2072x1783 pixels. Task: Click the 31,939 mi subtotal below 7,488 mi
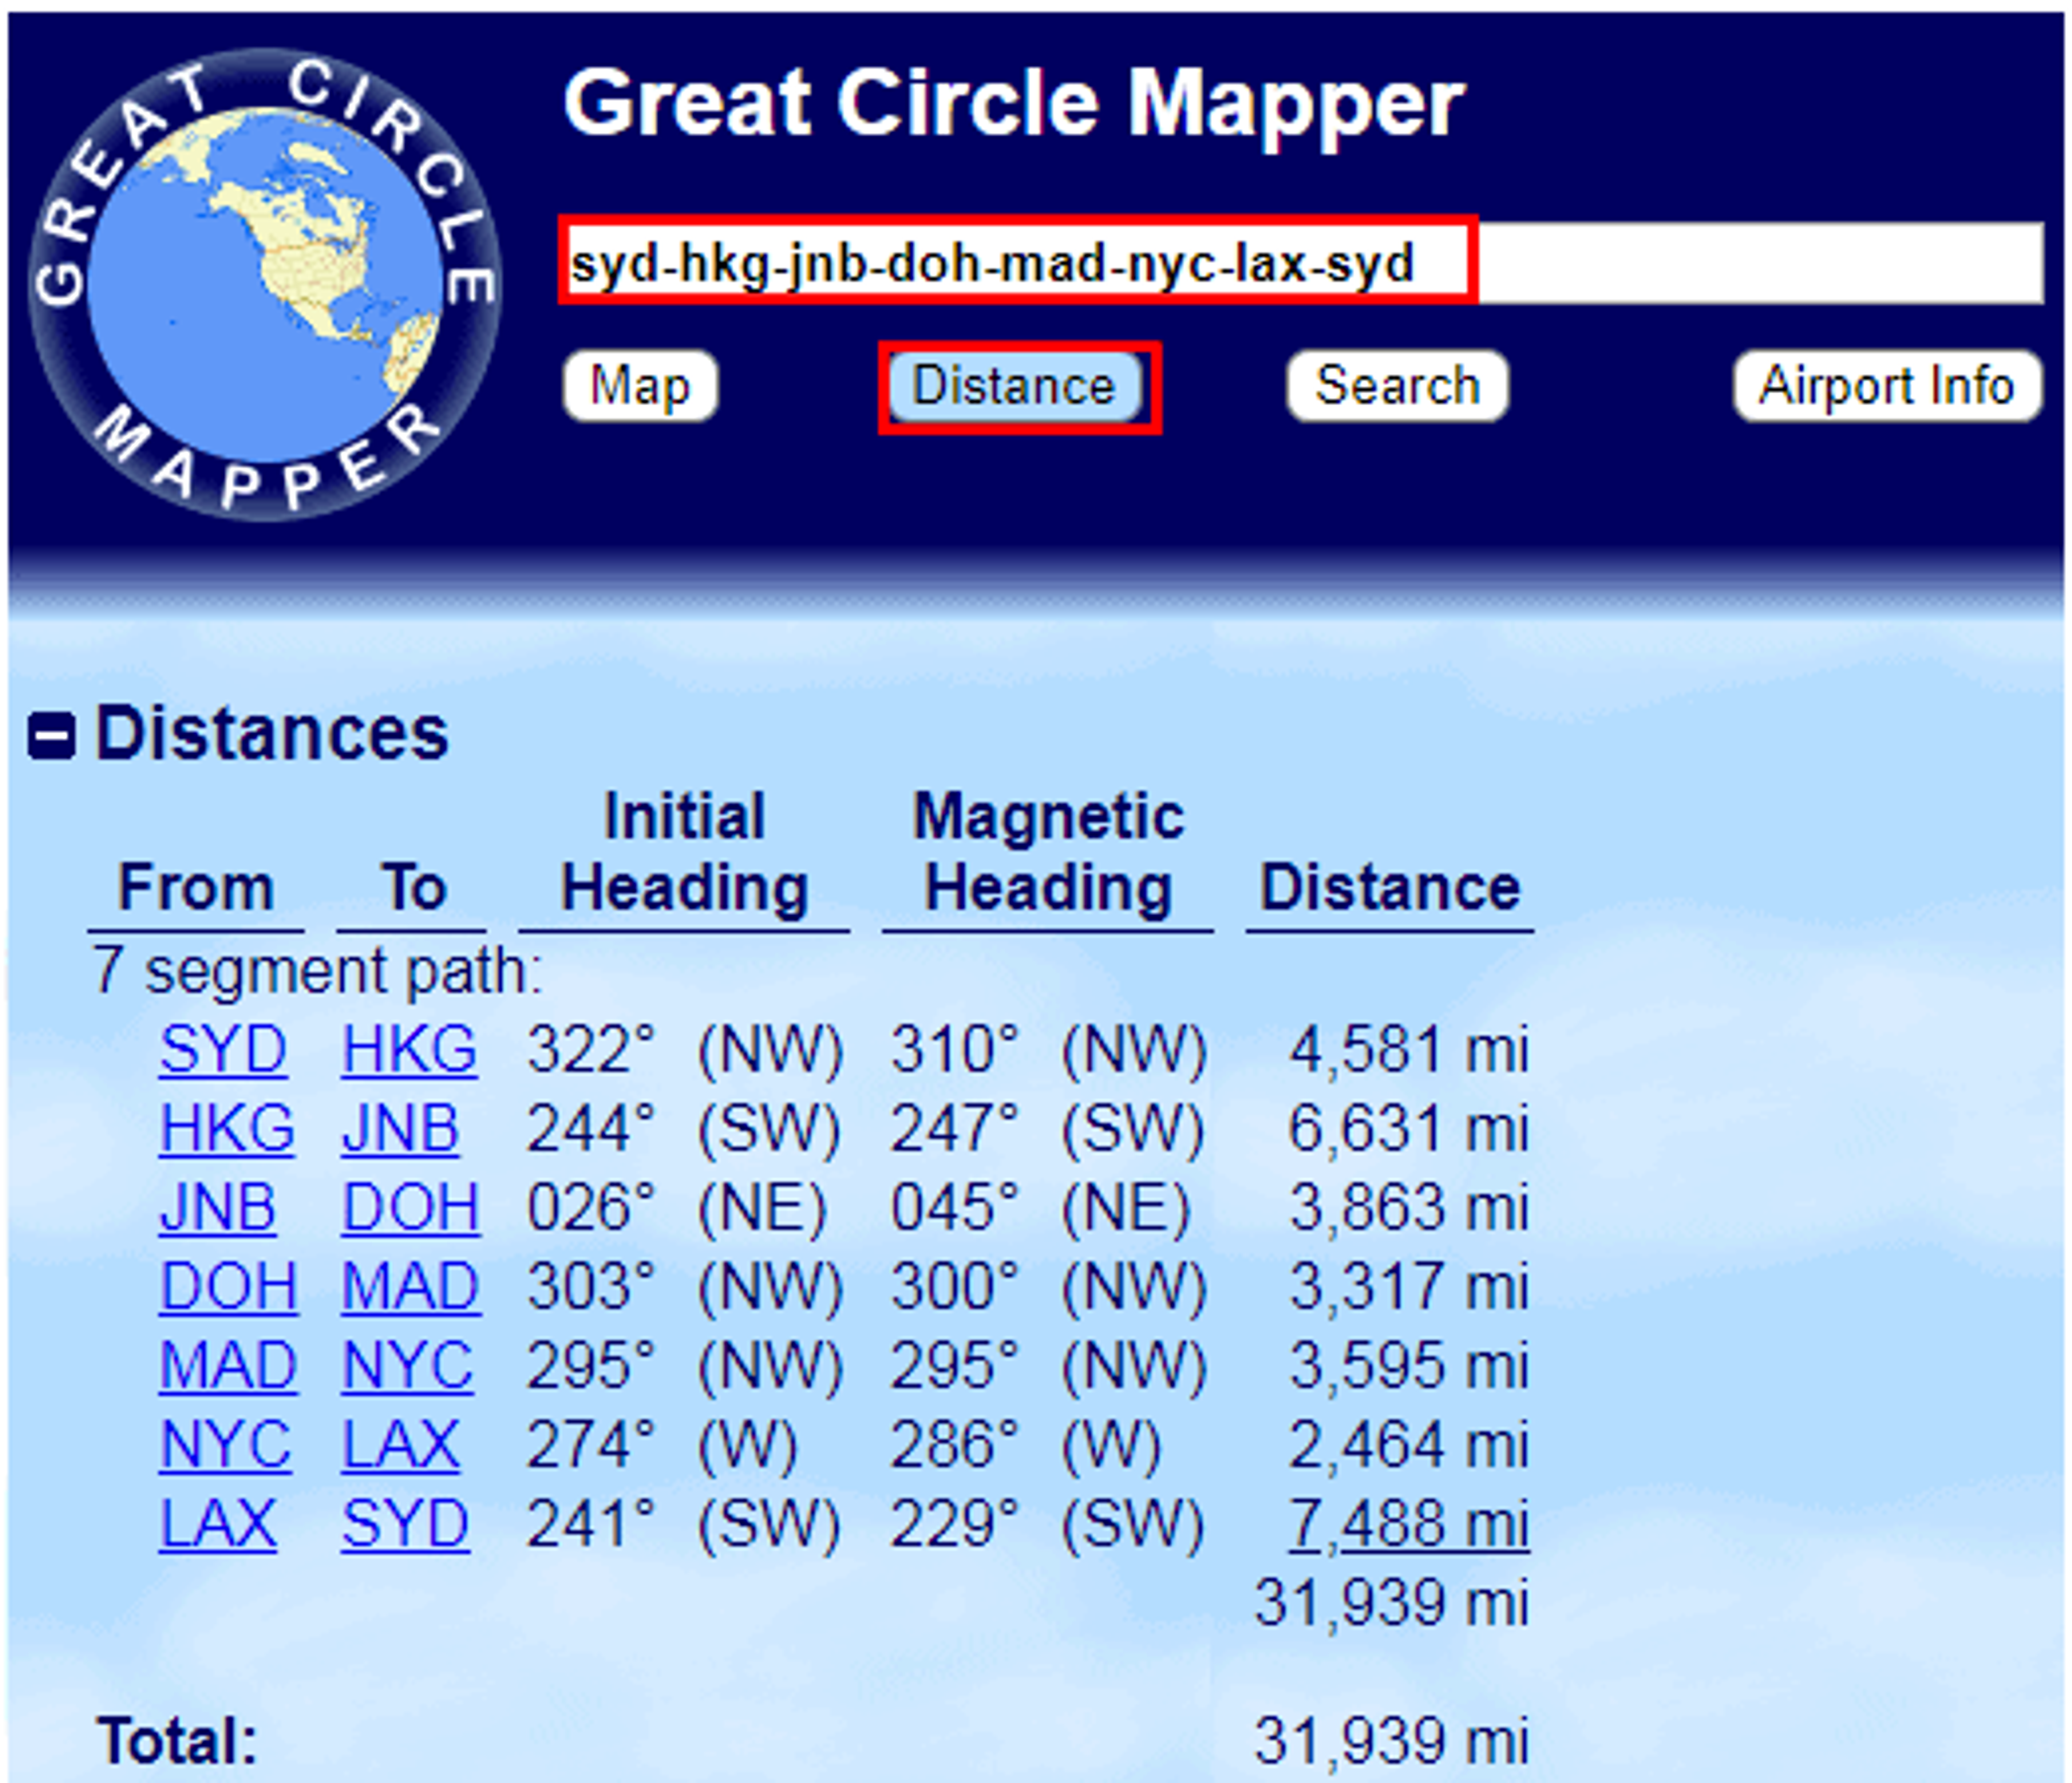pyautogui.click(x=1393, y=1603)
